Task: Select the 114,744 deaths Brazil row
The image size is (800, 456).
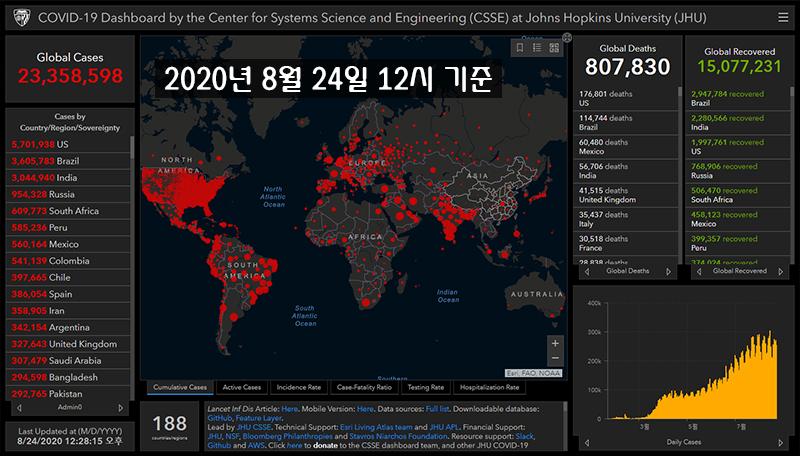Action: tap(626, 122)
